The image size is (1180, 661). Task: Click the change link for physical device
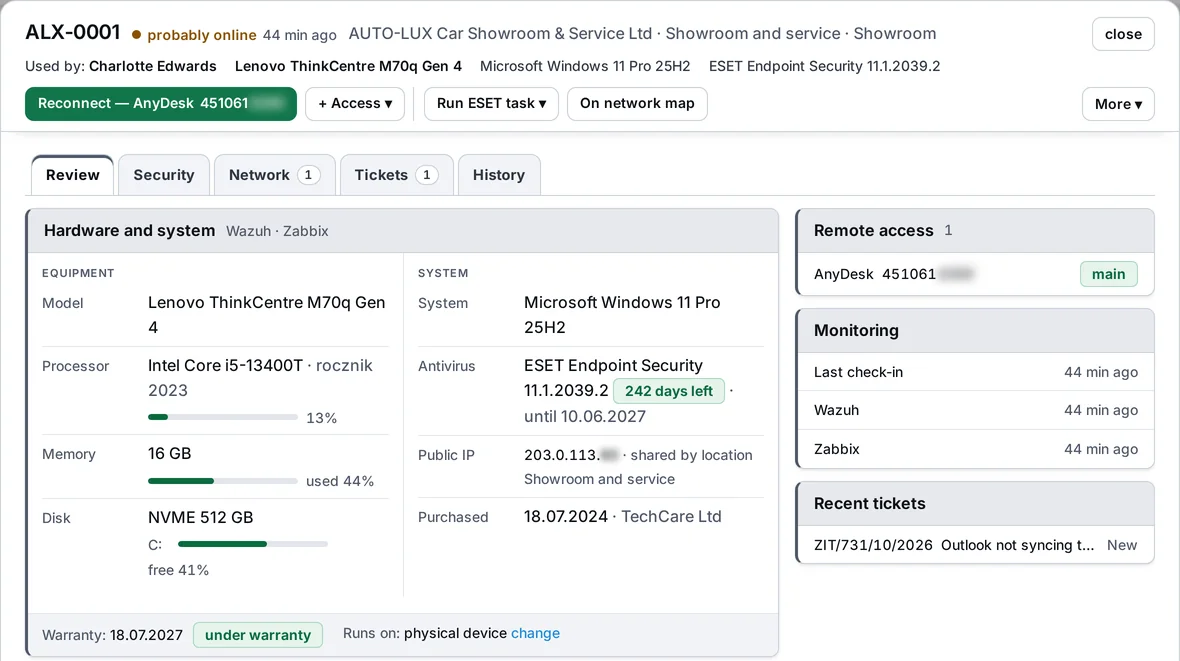tap(535, 633)
